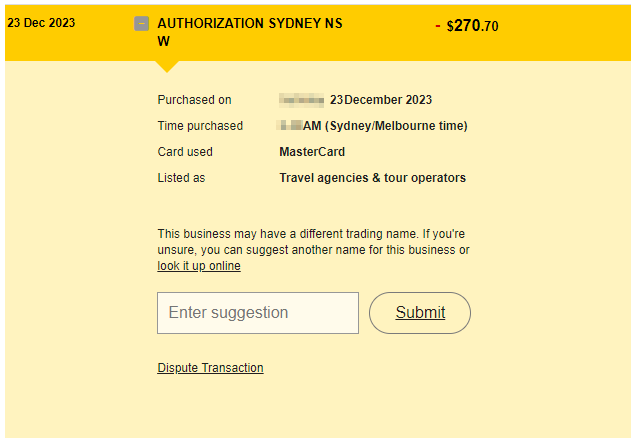The width and height of the screenshot is (636, 442).
Task: Select the MasterCard card value
Action: (x=312, y=152)
